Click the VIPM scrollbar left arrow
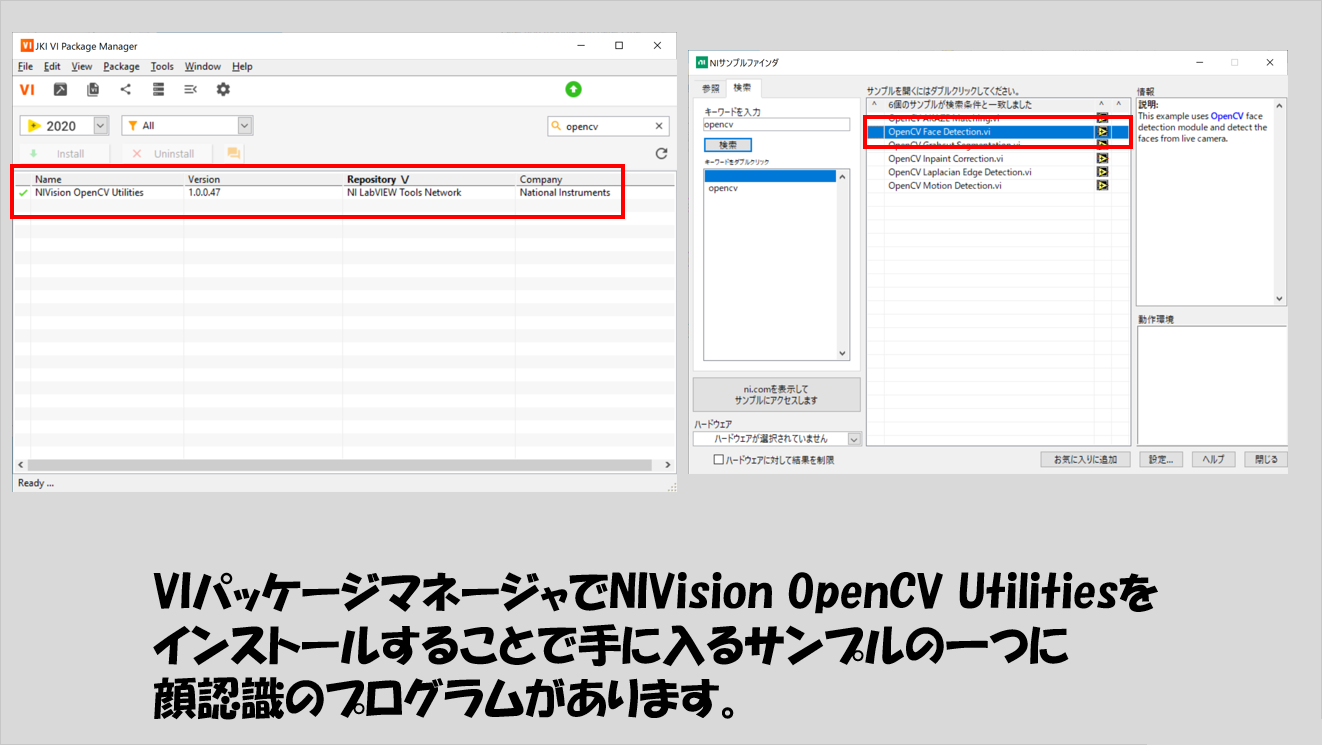1322x745 pixels. 21,465
